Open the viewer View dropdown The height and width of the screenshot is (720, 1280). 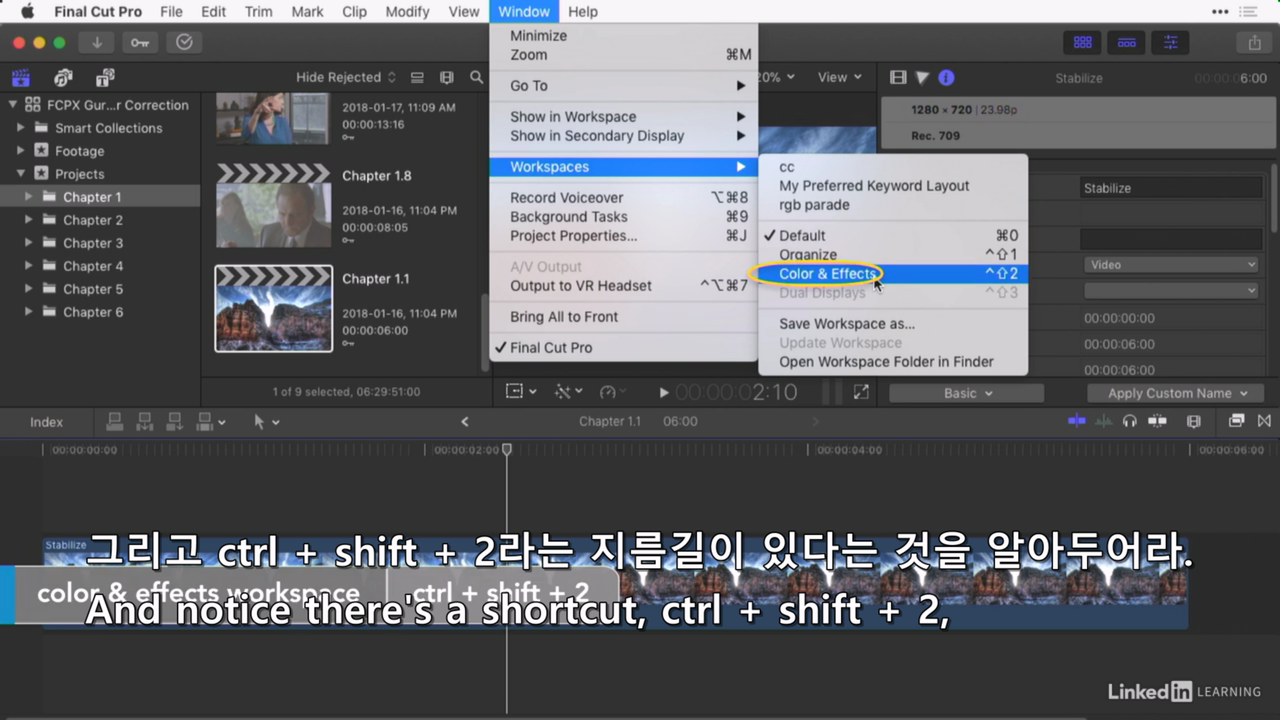tap(838, 77)
